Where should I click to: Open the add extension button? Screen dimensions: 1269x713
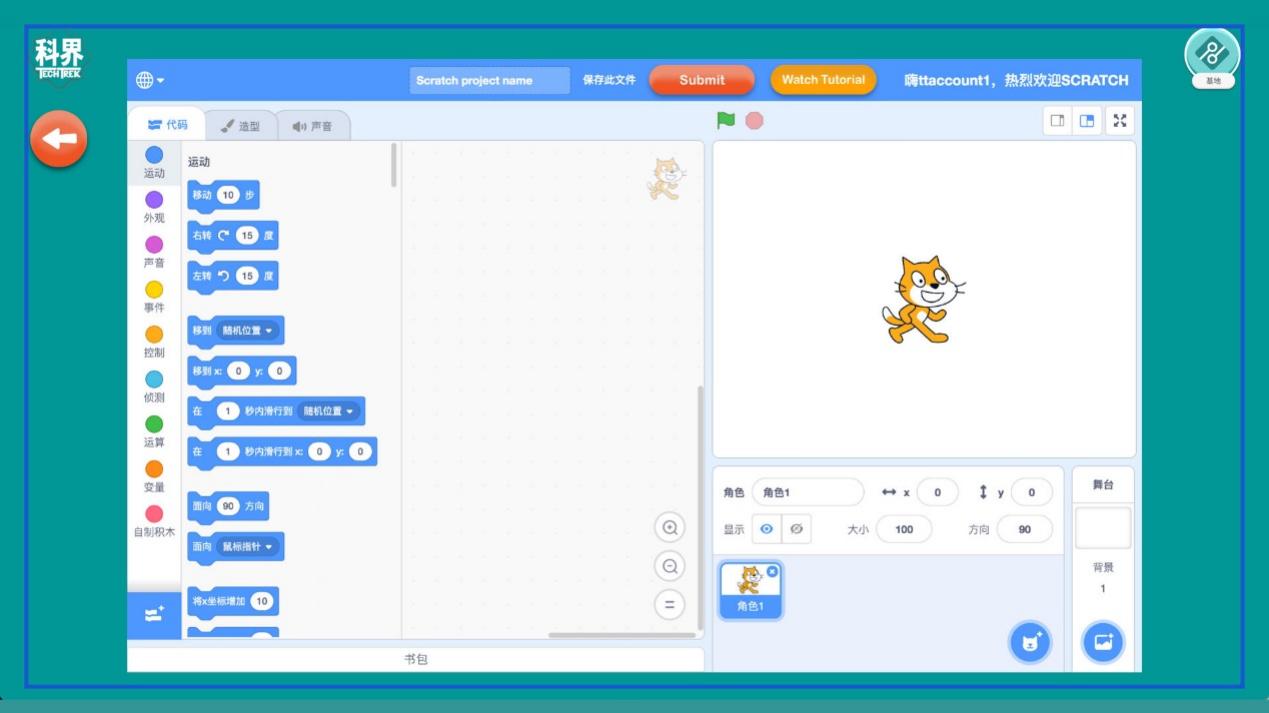pos(154,615)
